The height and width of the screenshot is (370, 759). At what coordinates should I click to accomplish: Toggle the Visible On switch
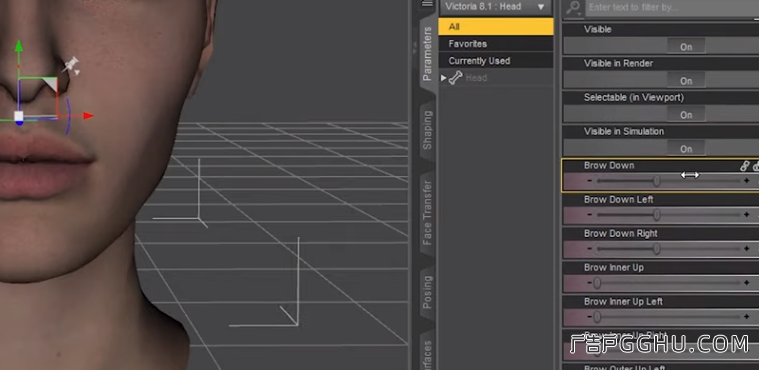pyautogui.click(x=686, y=46)
